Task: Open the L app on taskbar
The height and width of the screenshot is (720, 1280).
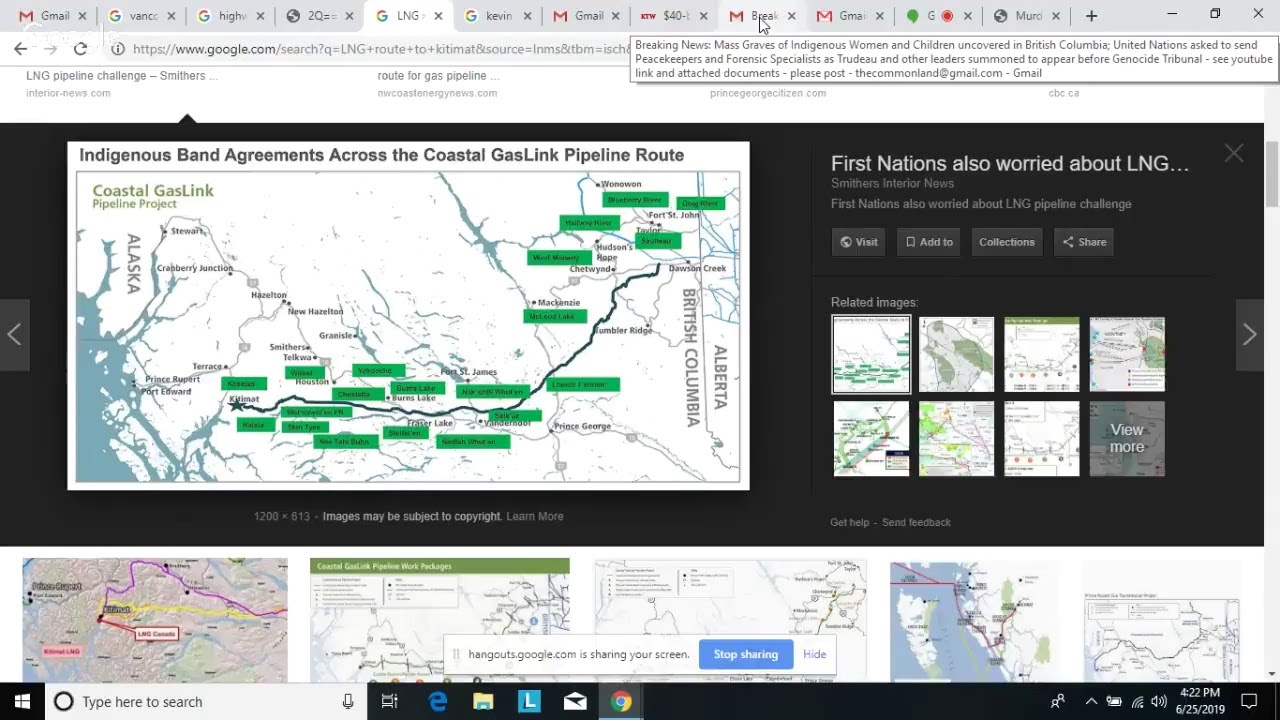Action: pos(529,701)
